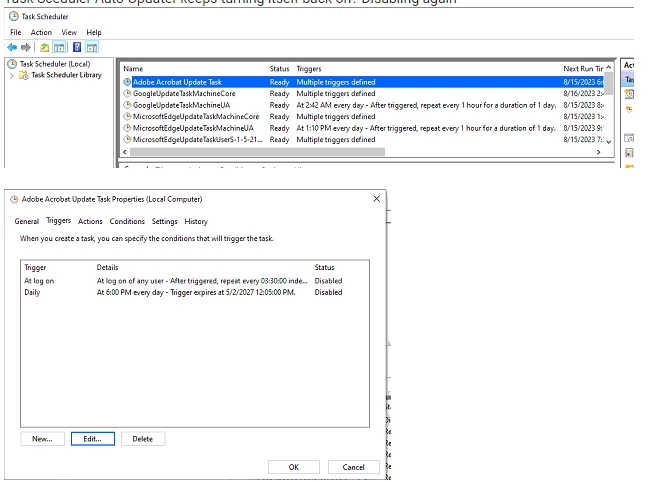Select the Adobe Acrobat Update Task row name
The height and width of the screenshot is (482, 648).
177,82
